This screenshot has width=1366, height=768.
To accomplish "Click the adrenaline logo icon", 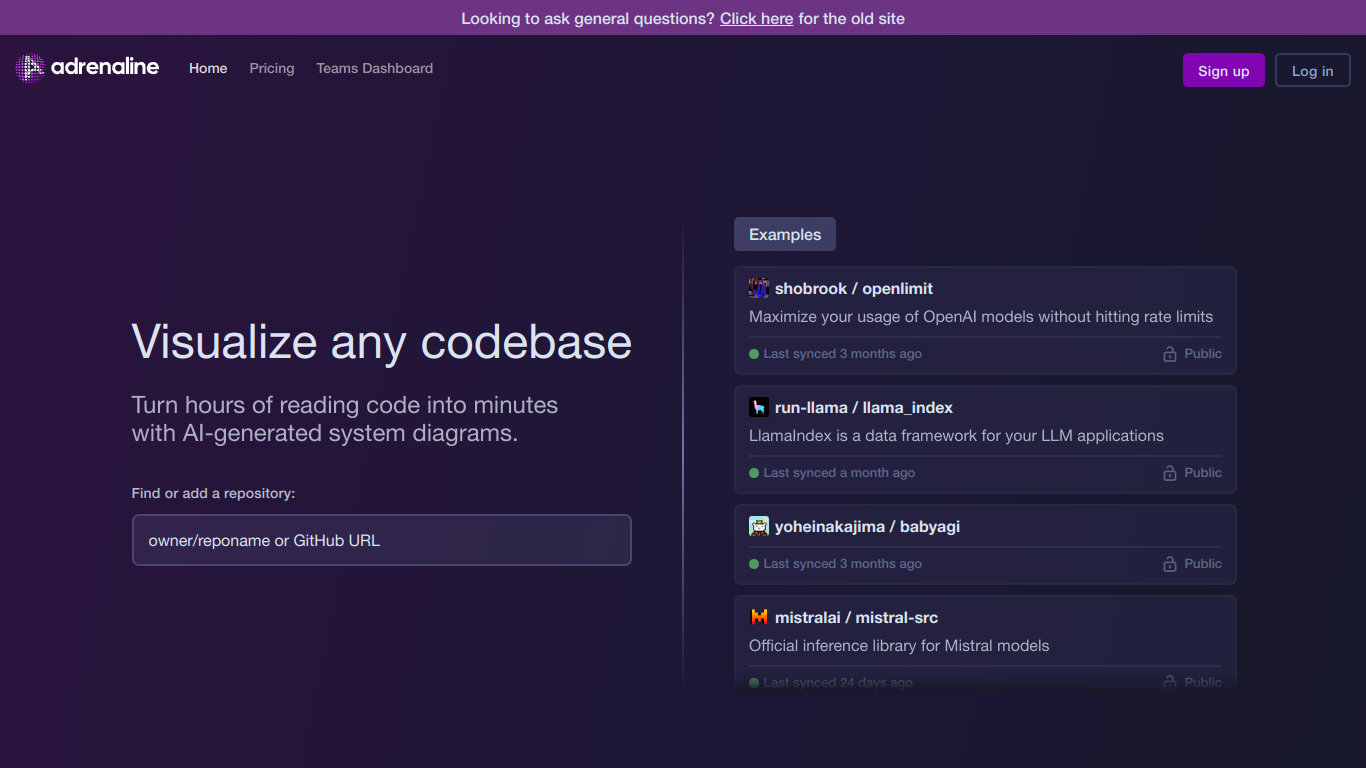I will (30, 68).
